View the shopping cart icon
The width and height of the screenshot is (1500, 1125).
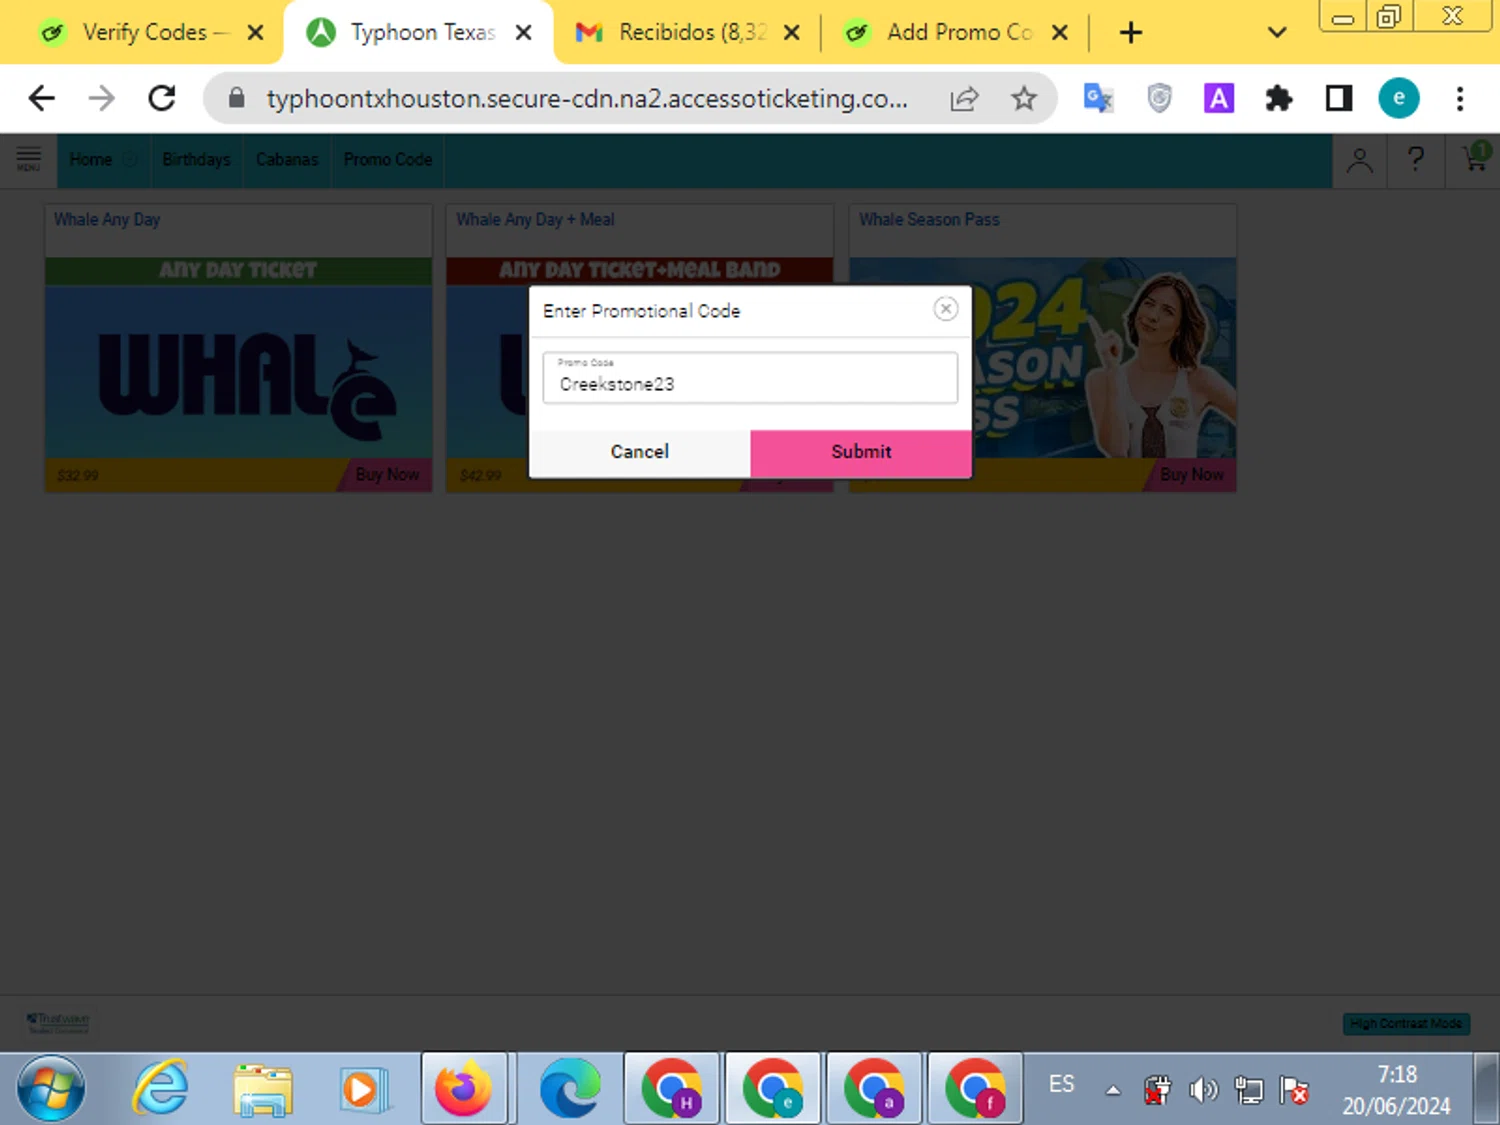coord(1476,157)
